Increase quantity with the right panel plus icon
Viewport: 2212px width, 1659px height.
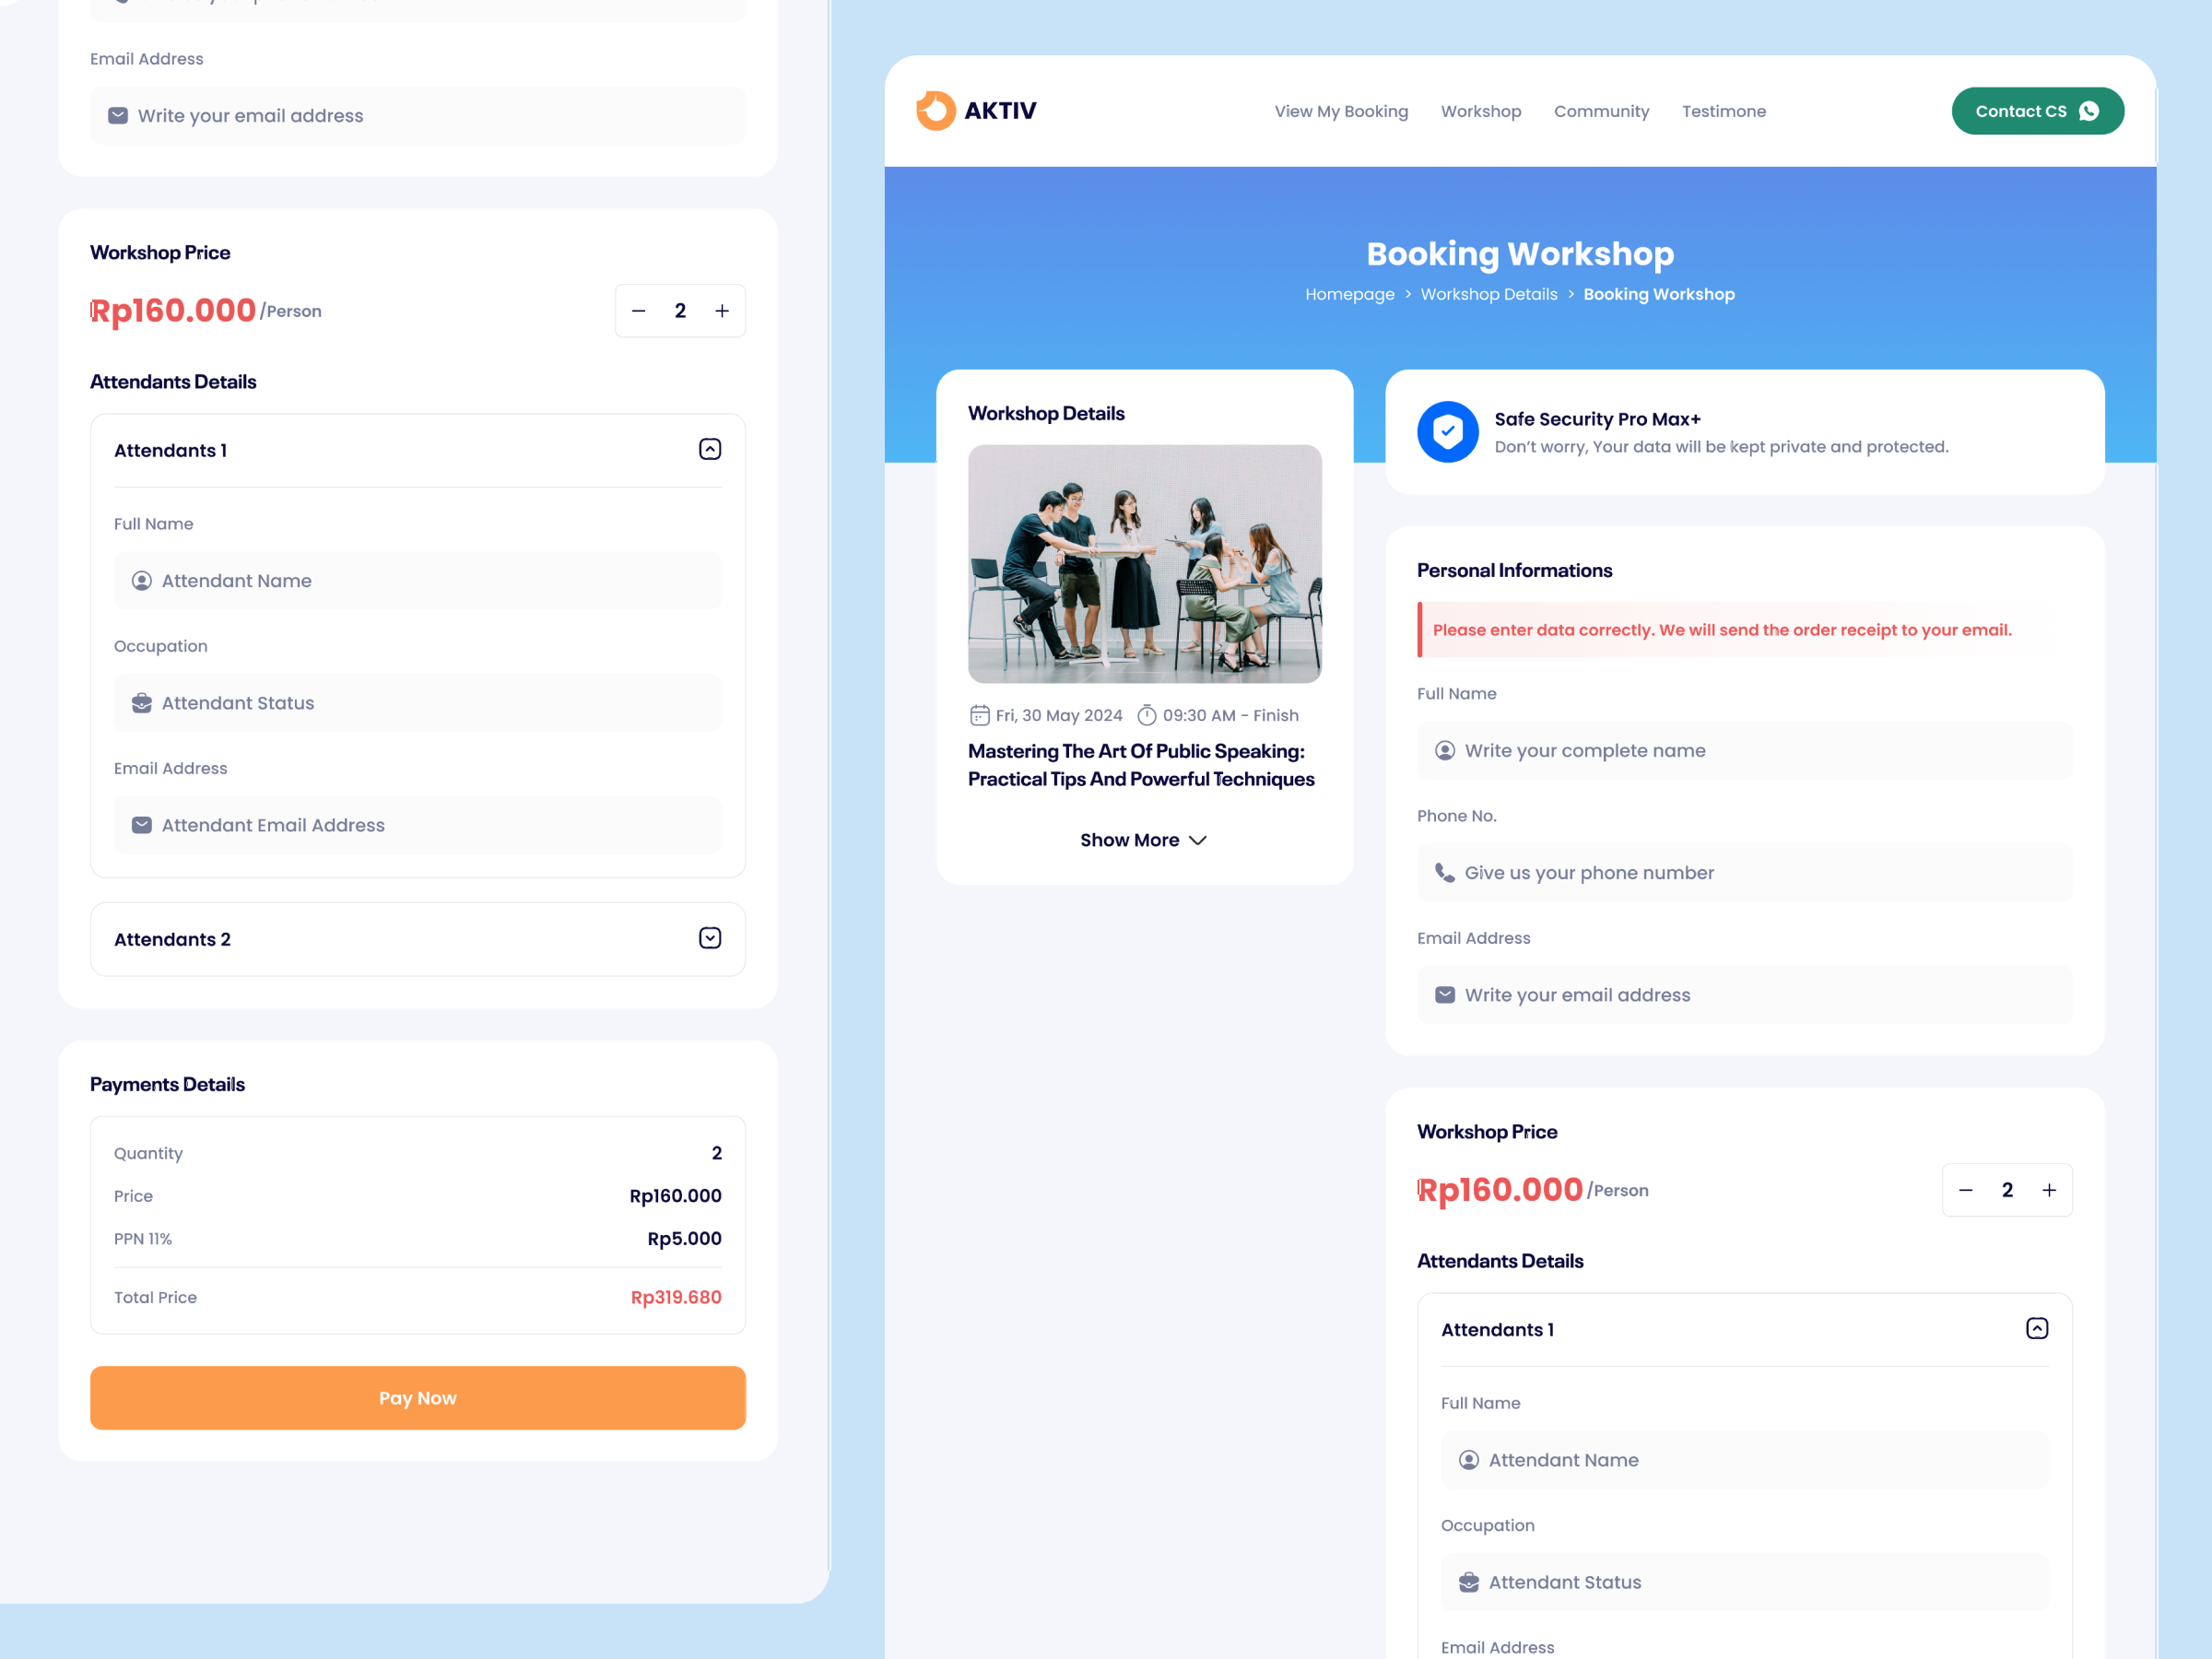(2049, 1190)
